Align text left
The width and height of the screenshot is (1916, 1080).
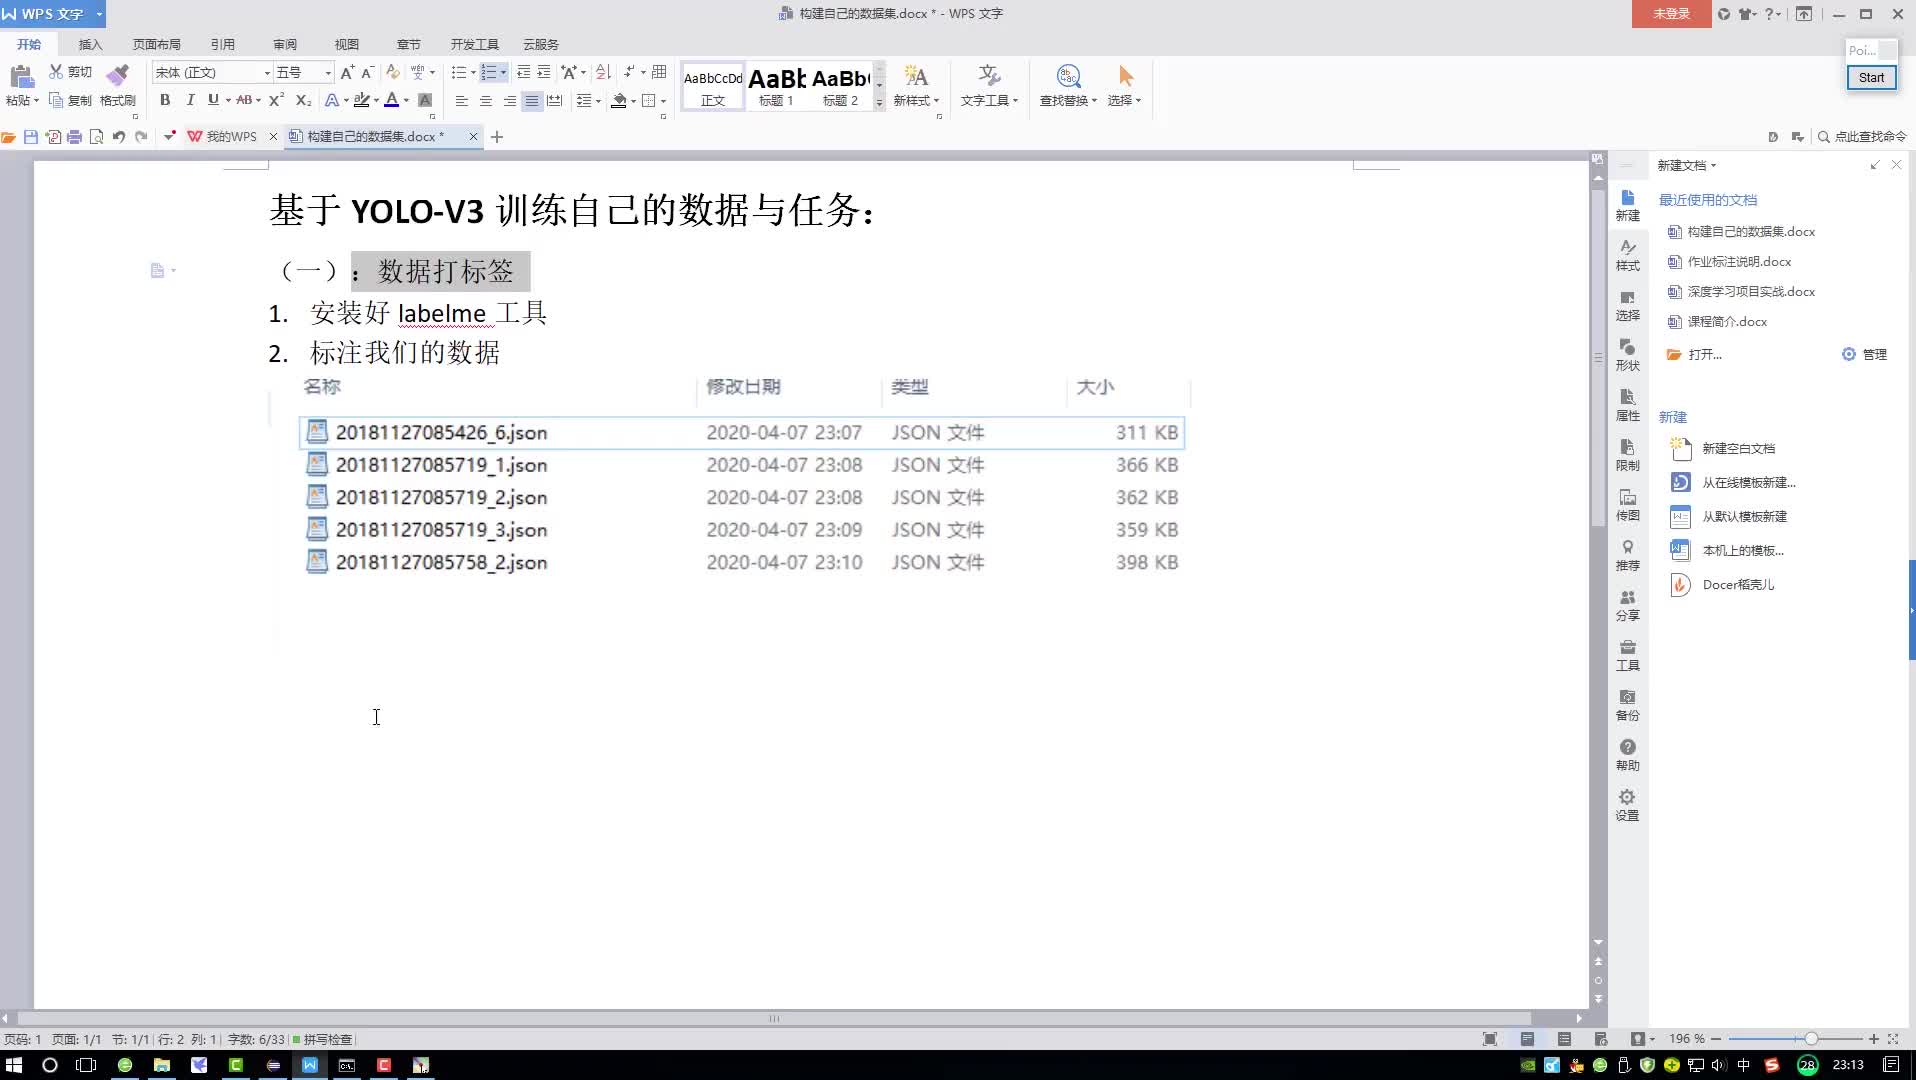(x=461, y=101)
